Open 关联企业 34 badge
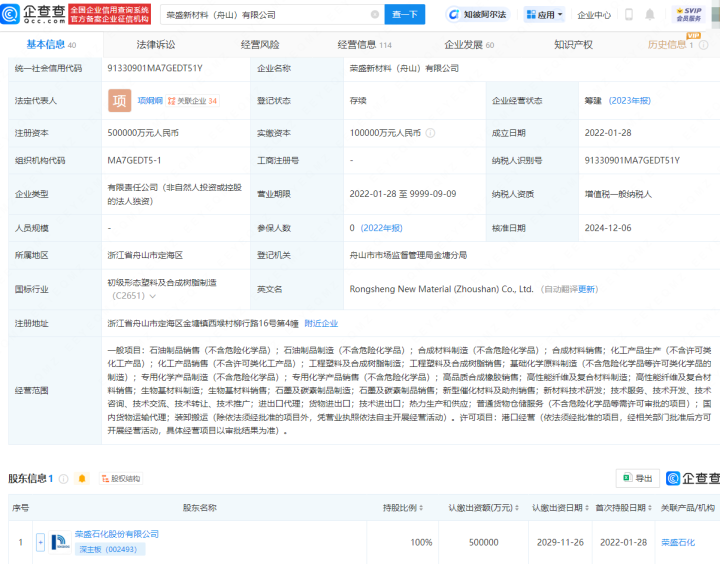Viewport: 720px width, 564px height. pyautogui.click(x=192, y=101)
